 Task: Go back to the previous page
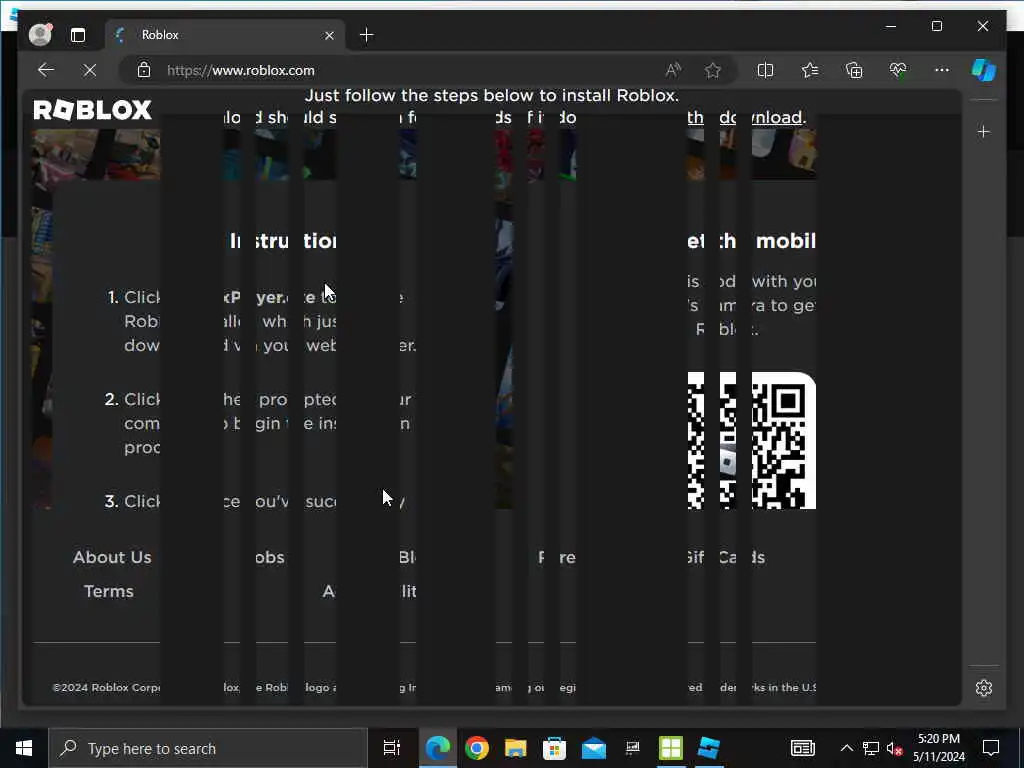coord(46,70)
